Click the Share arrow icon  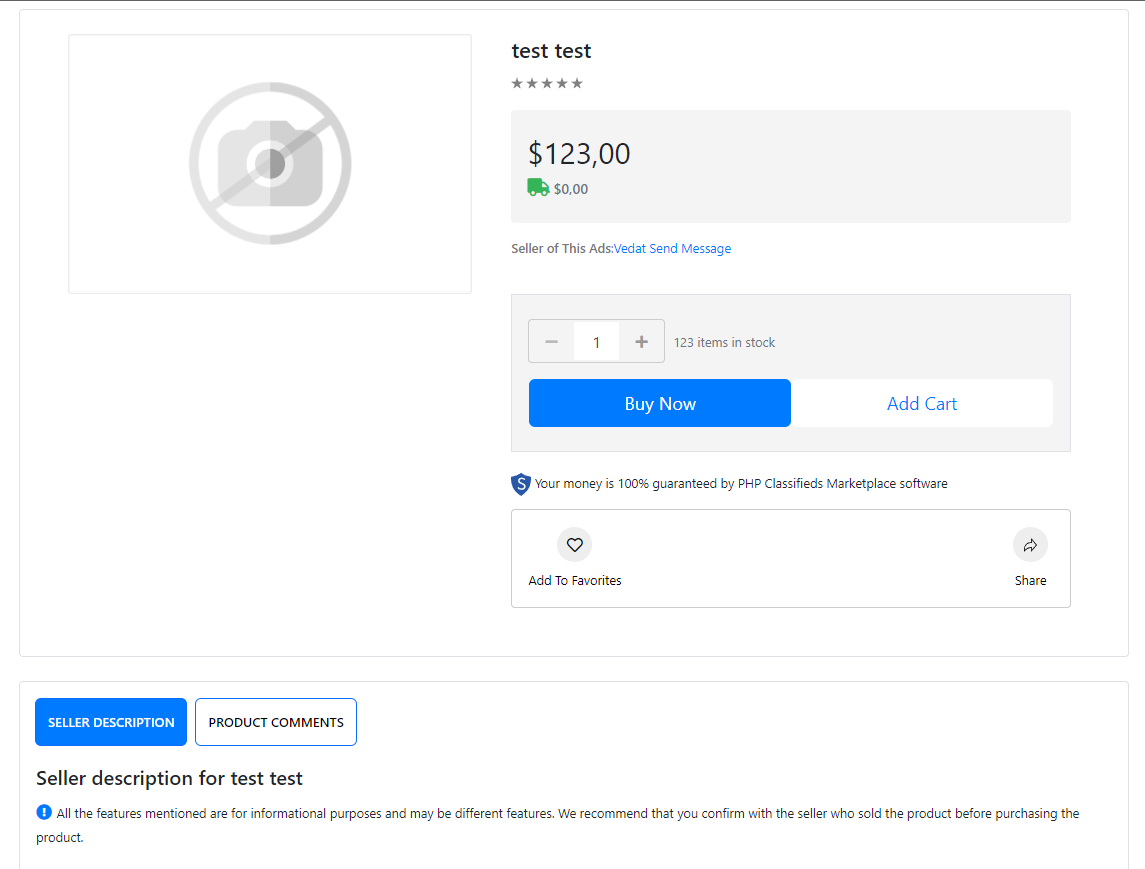[1030, 545]
